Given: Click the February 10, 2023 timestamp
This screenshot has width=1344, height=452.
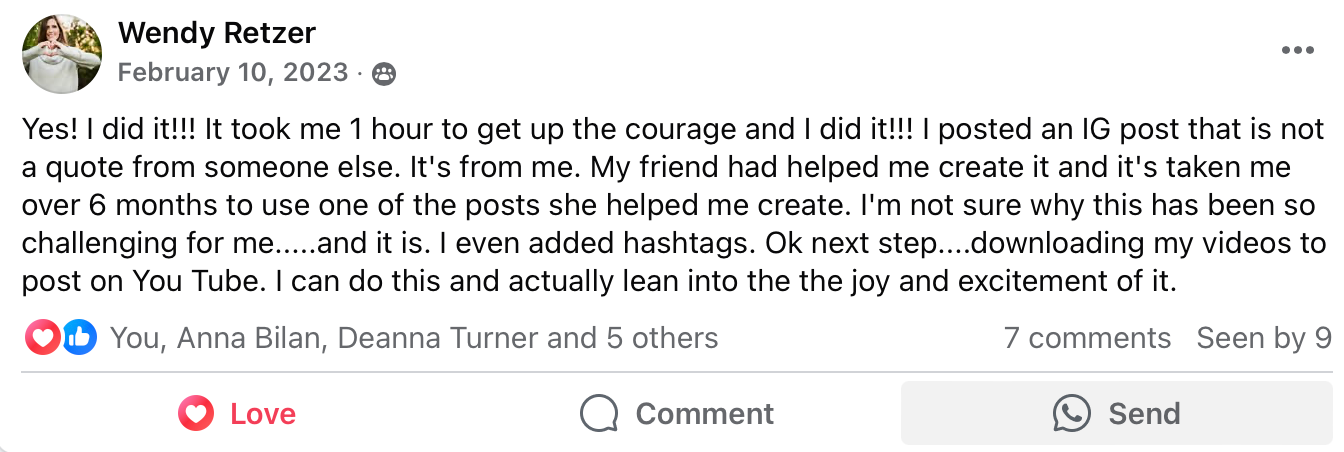Looking at the screenshot, I should pos(232,73).
